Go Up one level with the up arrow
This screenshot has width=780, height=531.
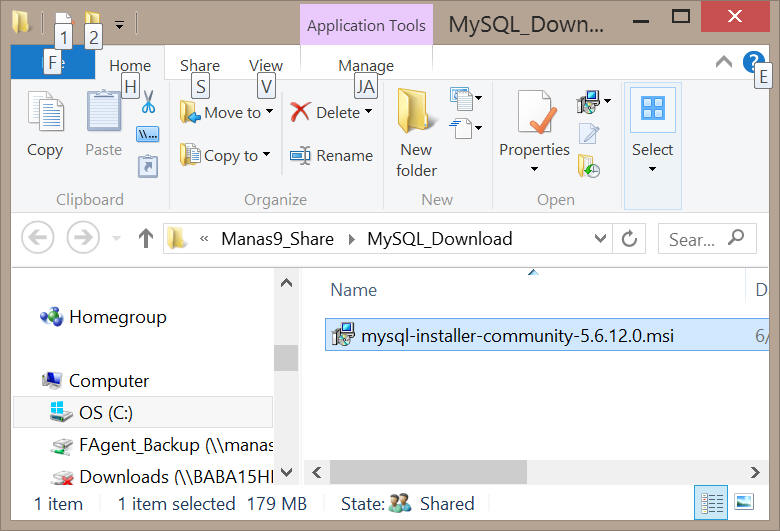[x=146, y=238]
